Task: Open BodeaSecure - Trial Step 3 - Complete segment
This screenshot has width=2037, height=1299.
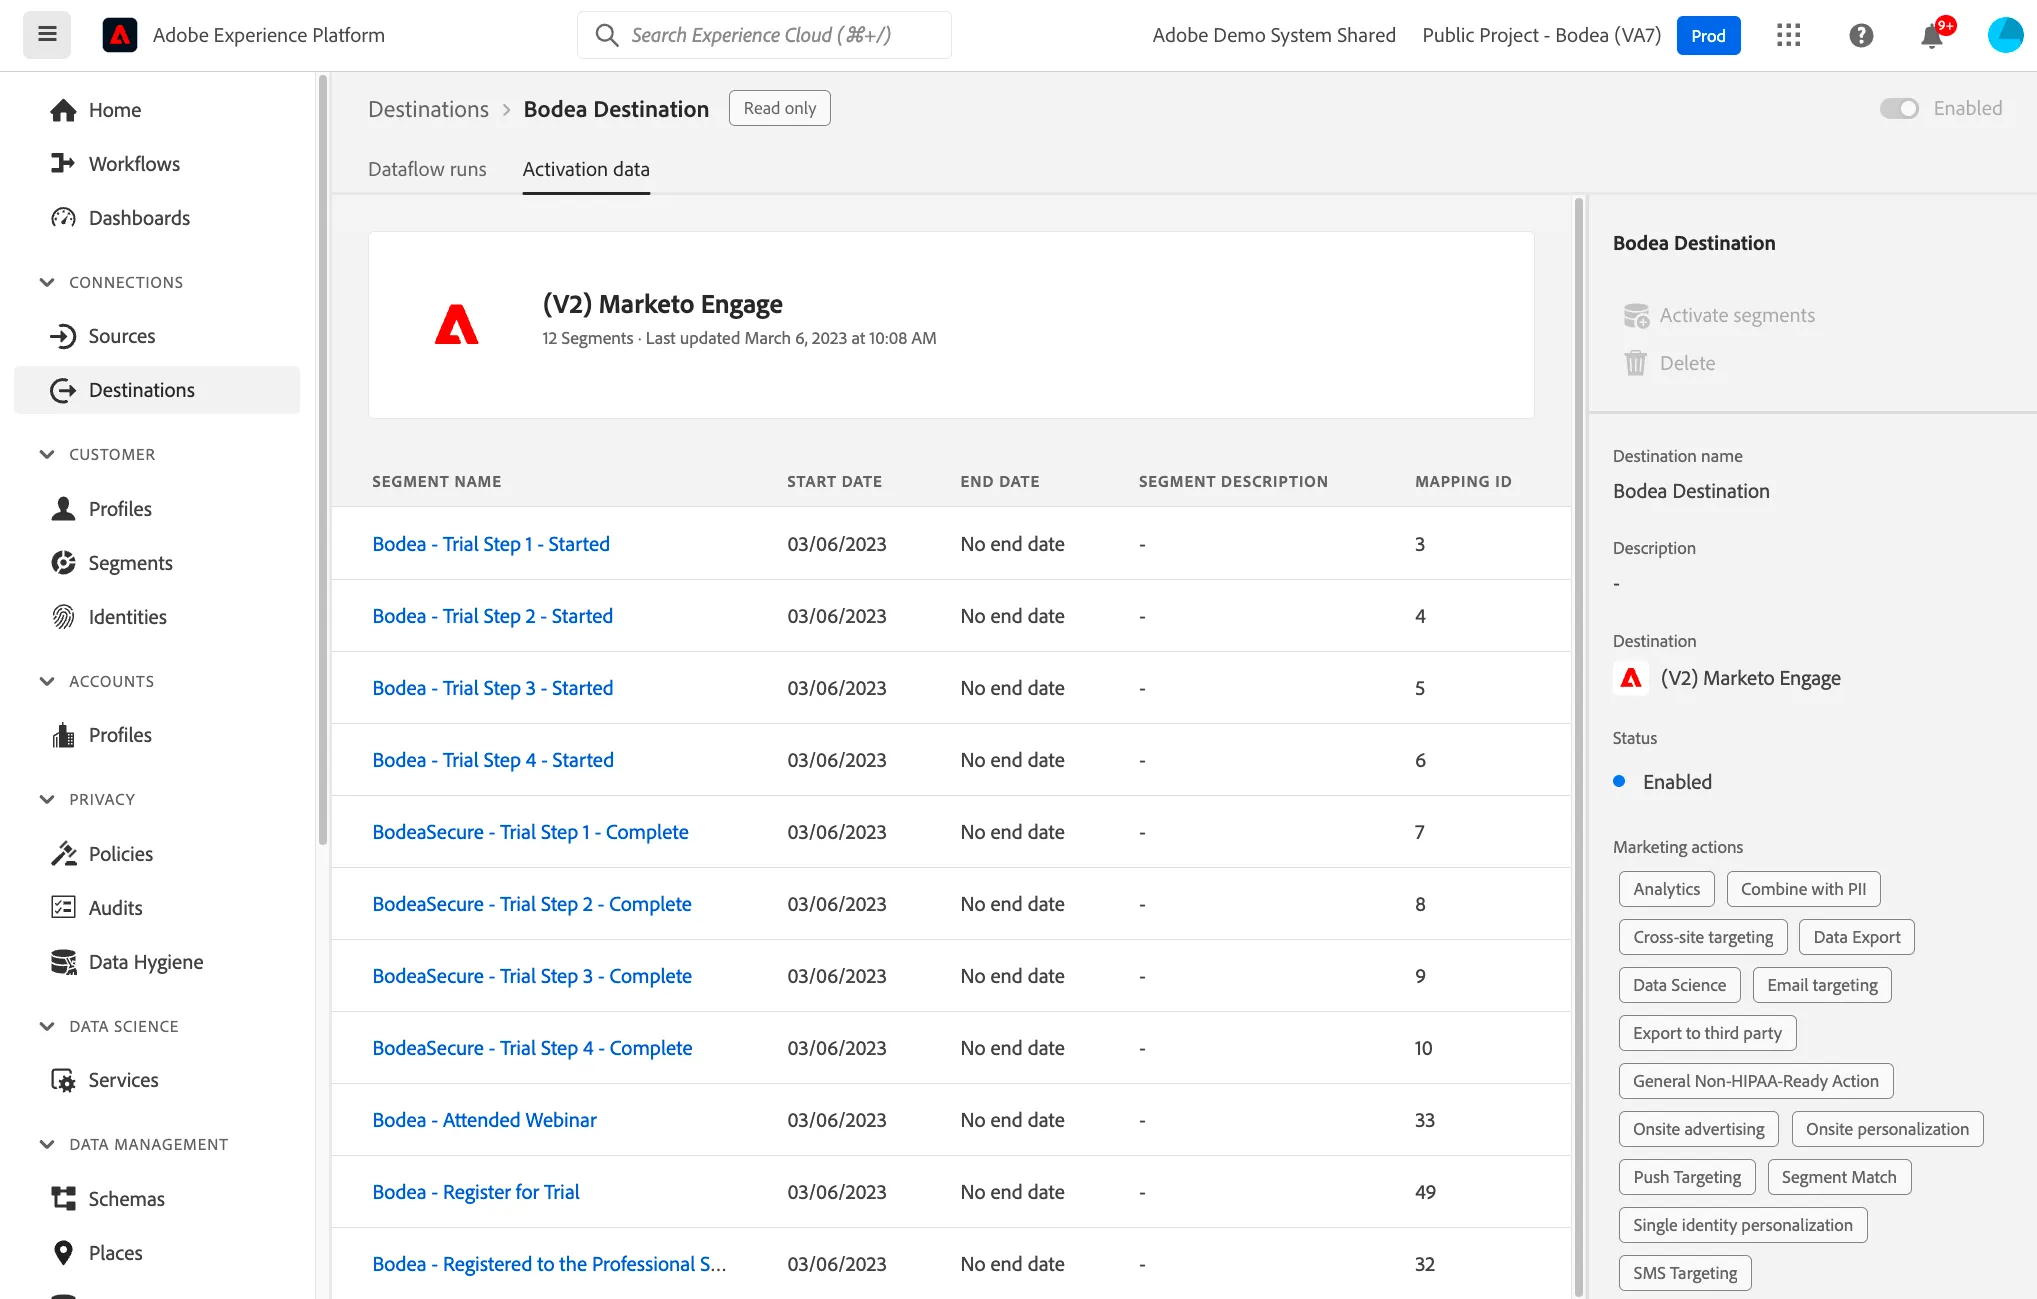Action: click(x=532, y=976)
